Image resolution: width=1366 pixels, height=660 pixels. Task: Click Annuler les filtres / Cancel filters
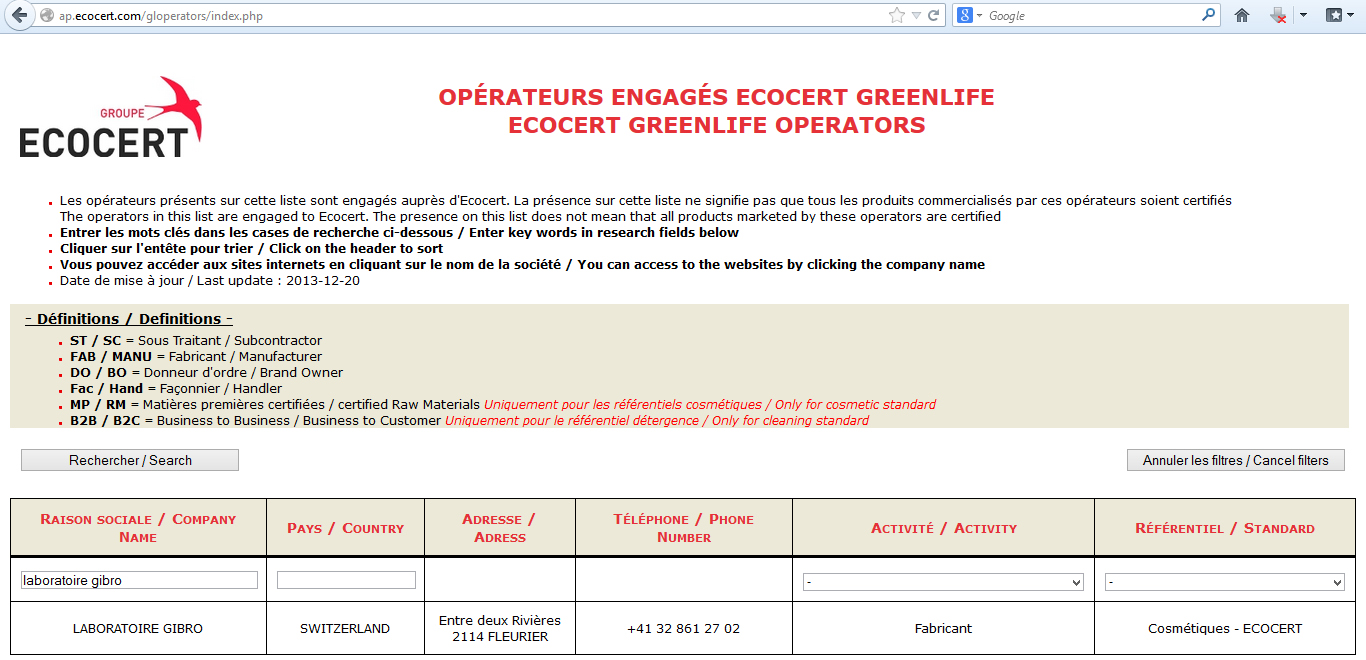pos(1235,460)
